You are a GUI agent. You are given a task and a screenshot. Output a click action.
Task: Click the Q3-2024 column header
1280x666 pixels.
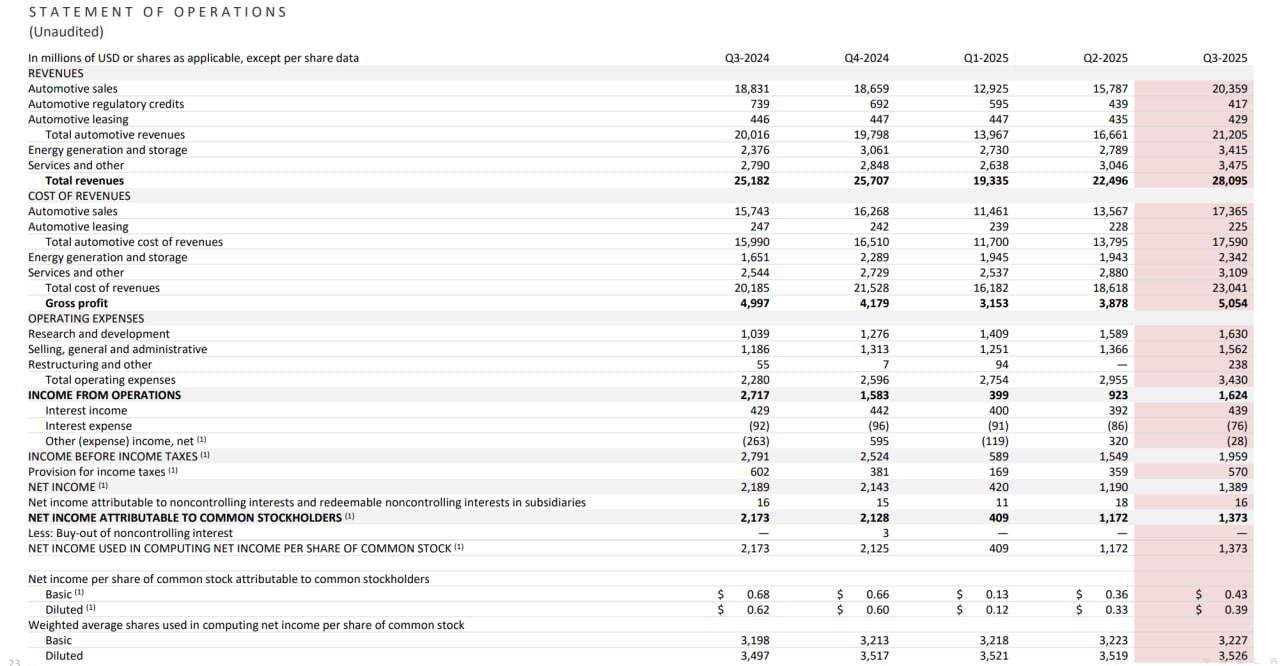747,58
